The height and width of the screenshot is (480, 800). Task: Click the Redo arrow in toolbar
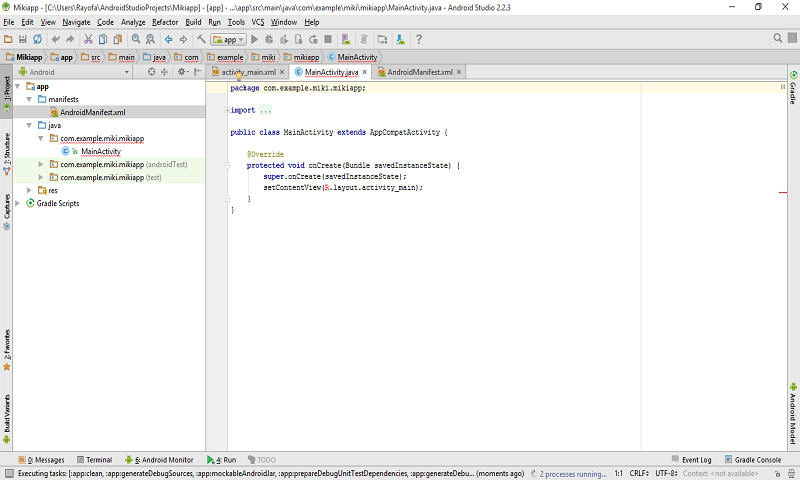coord(70,39)
